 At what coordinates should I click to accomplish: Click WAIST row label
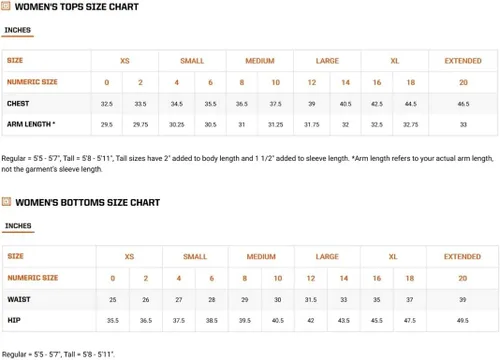tap(19, 299)
